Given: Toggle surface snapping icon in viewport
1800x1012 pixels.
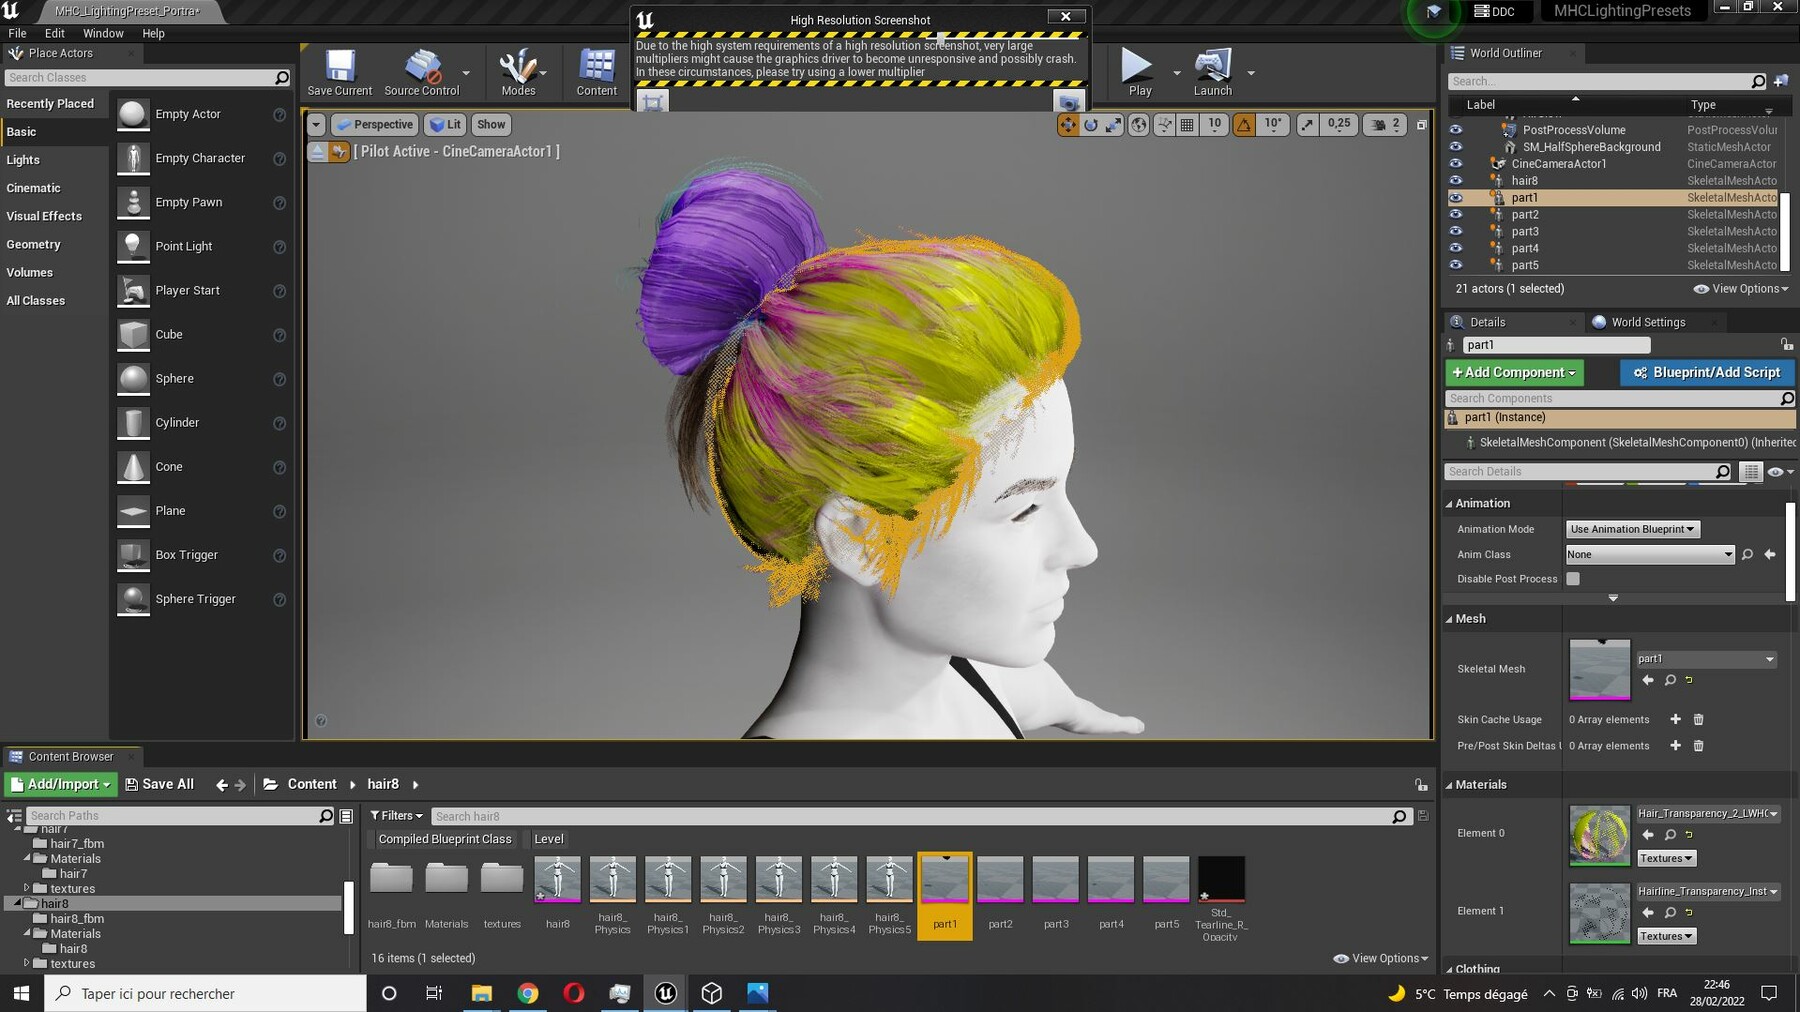Looking at the screenshot, I should tap(1164, 125).
